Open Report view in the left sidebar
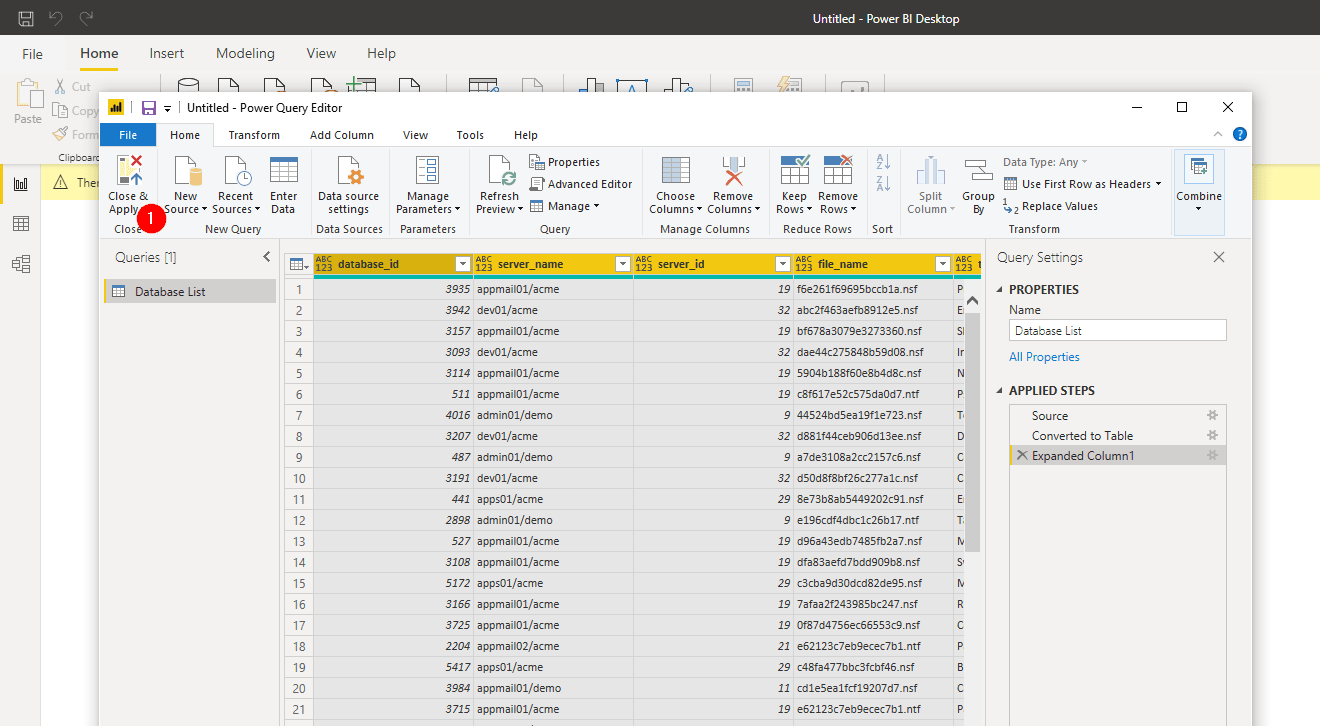The height and width of the screenshot is (726, 1320). point(20,183)
